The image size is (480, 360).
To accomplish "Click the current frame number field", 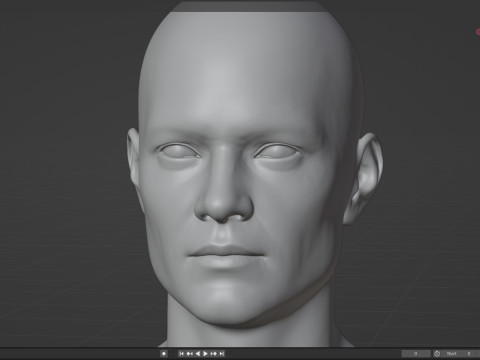I will 416,354.
